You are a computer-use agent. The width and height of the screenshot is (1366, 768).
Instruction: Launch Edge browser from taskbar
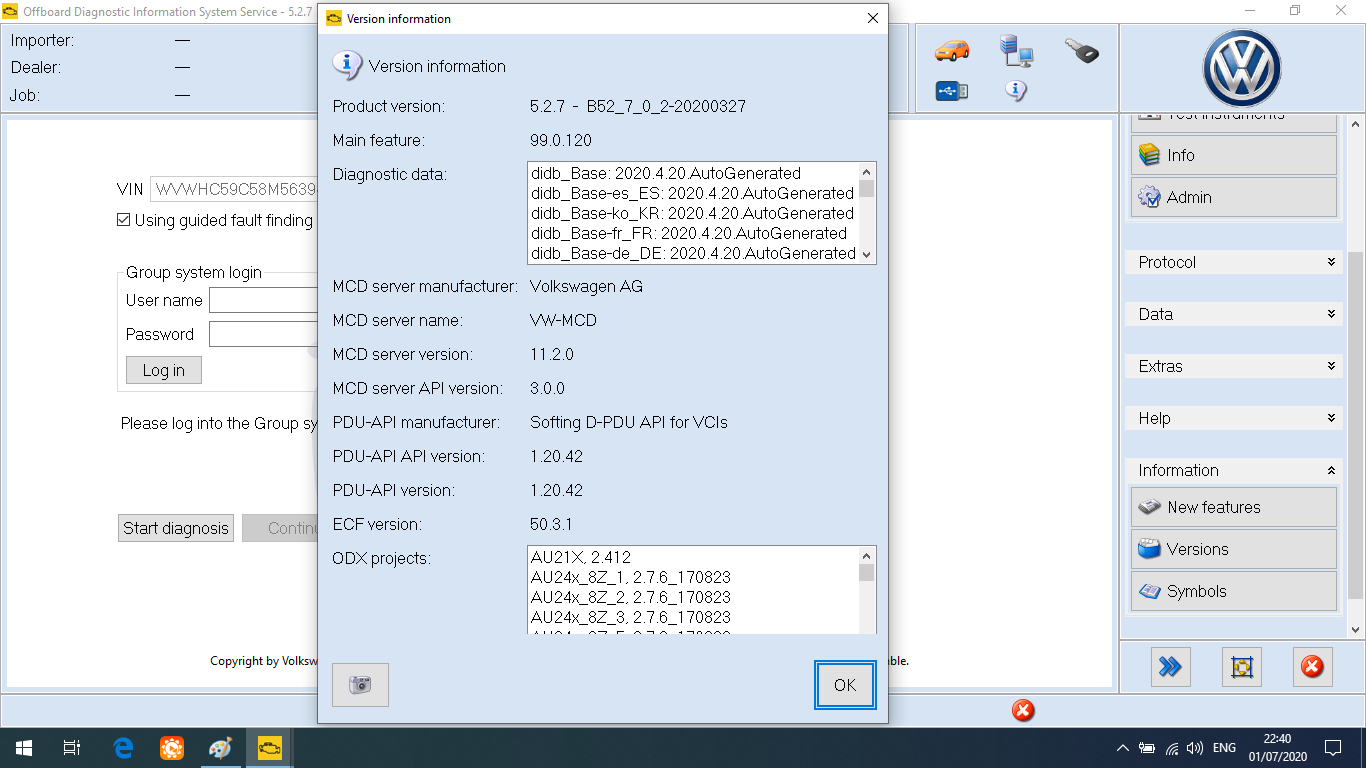(x=123, y=748)
